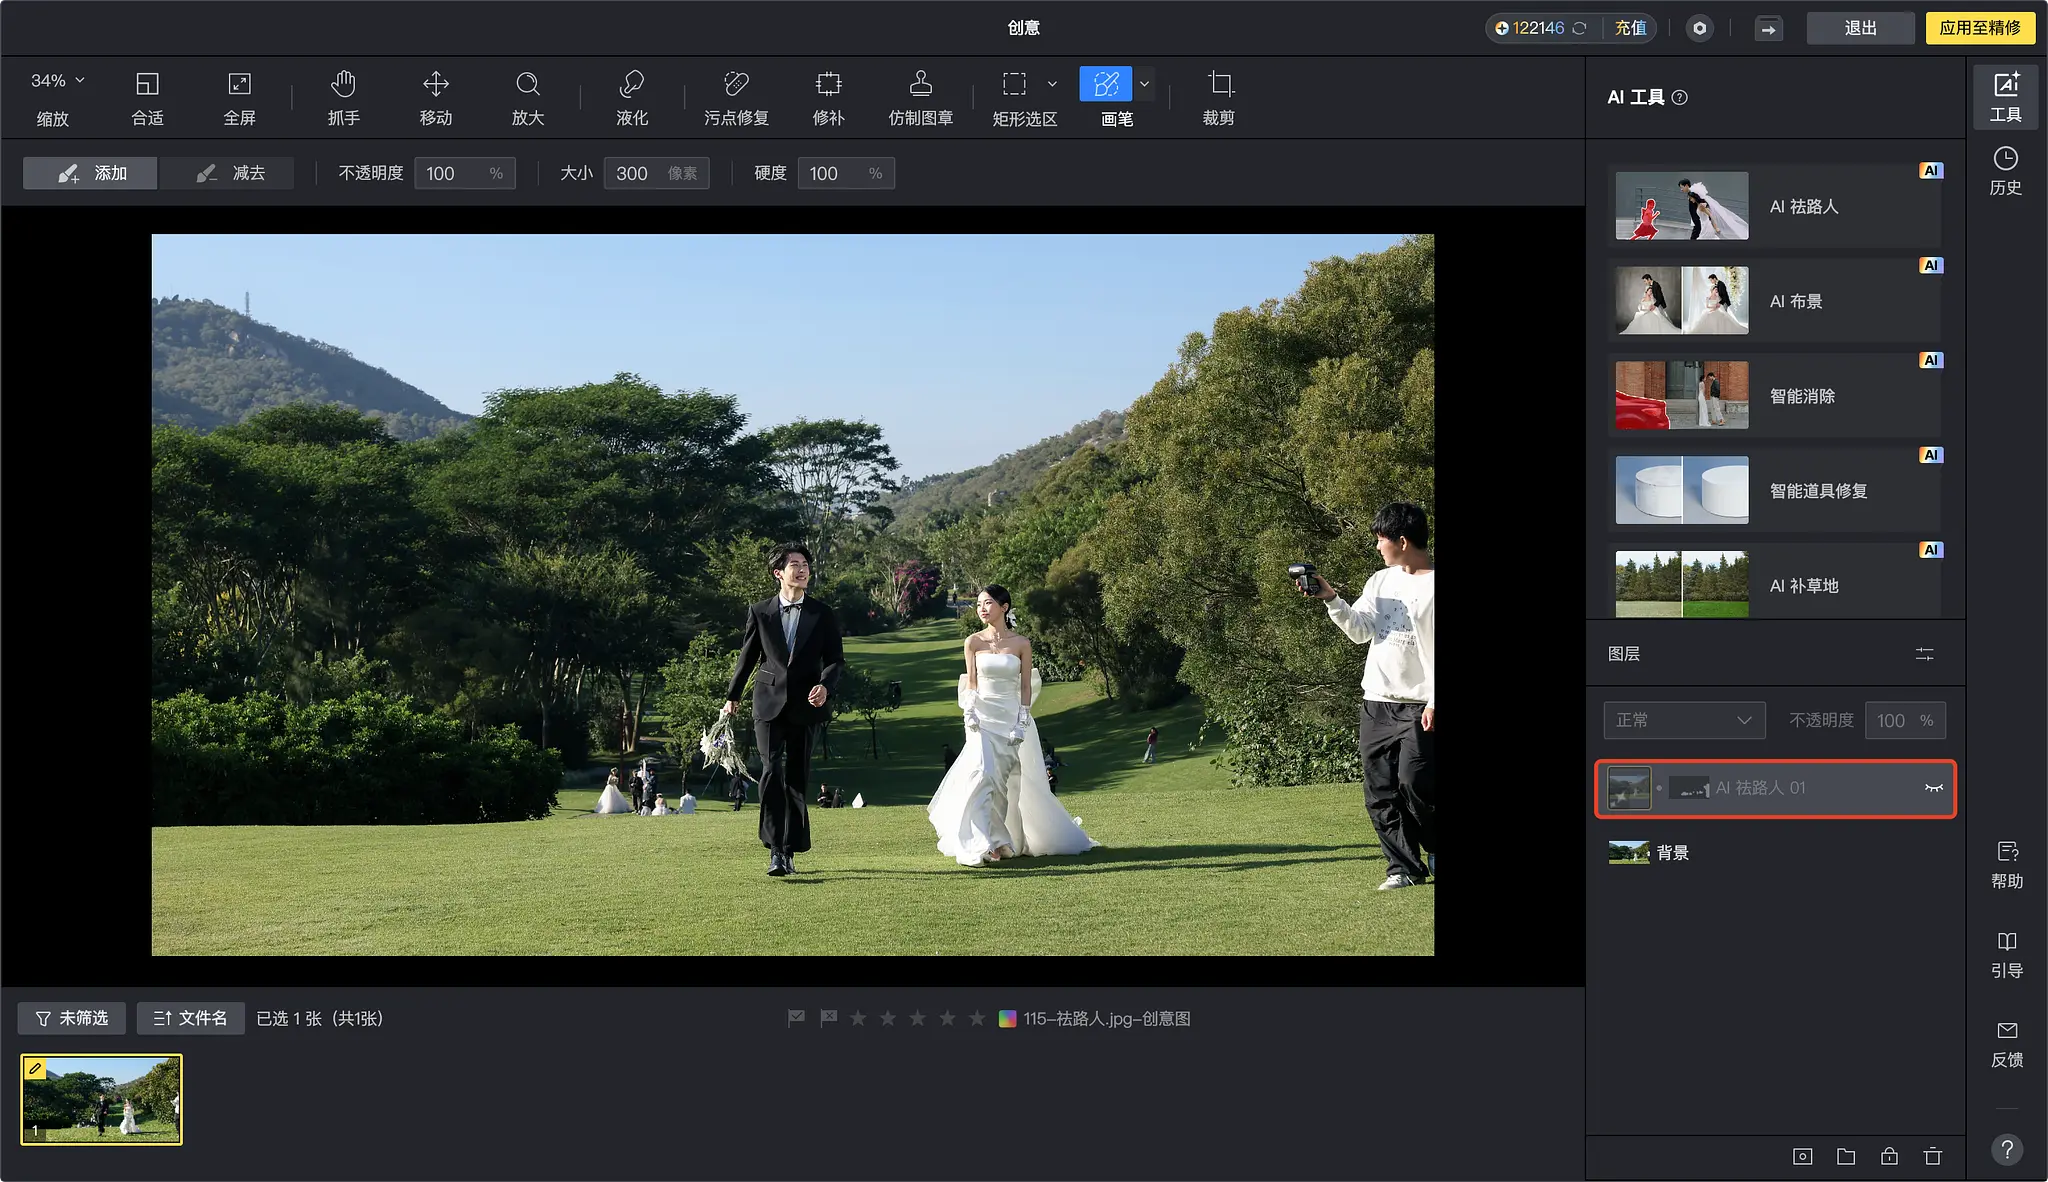The height and width of the screenshot is (1182, 2048).
Task: Select the 抓手 hand tool
Action: click(343, 98)
